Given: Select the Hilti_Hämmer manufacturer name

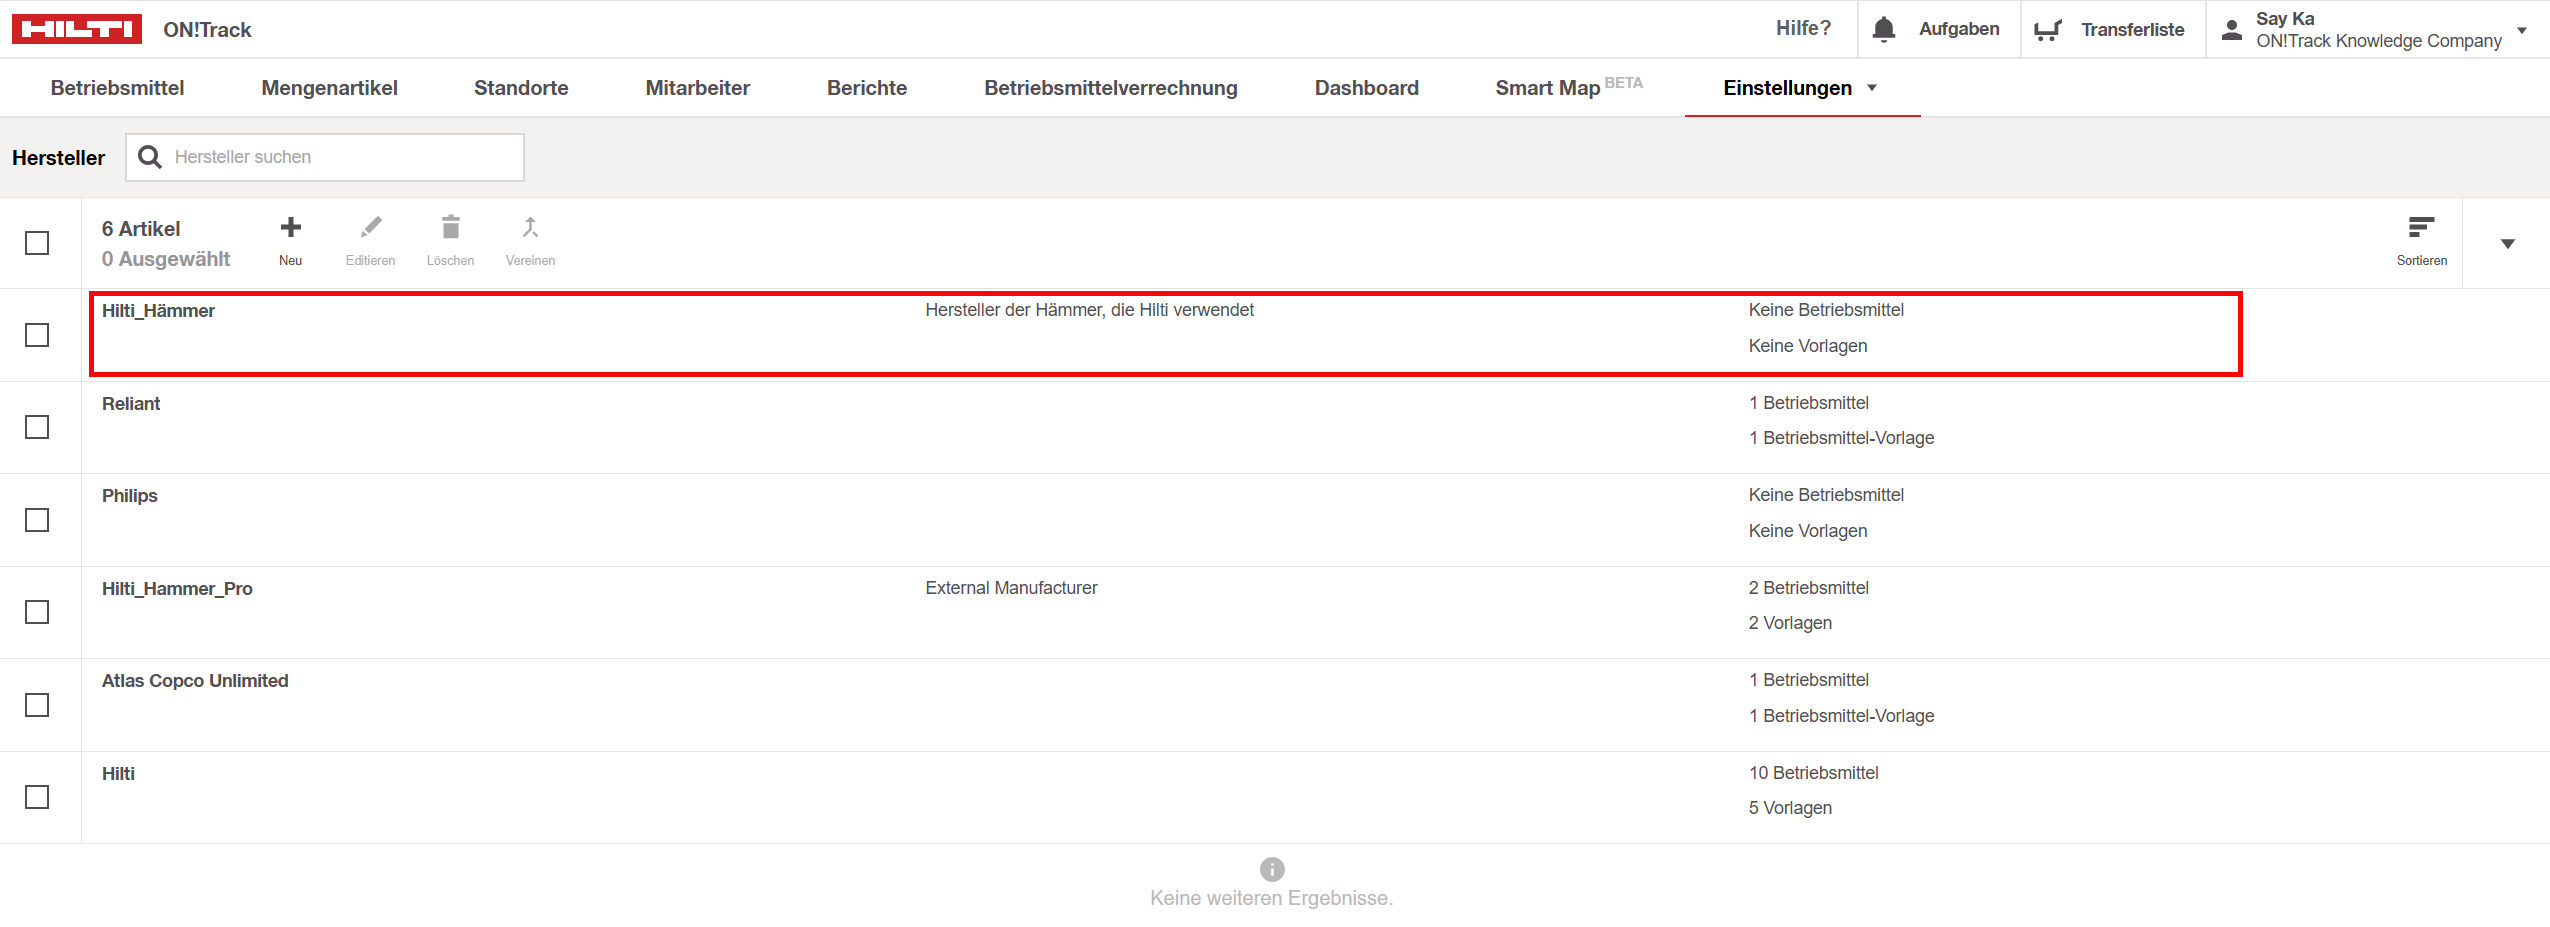Looking at the screenshot, I should click(x=158, y=311).
